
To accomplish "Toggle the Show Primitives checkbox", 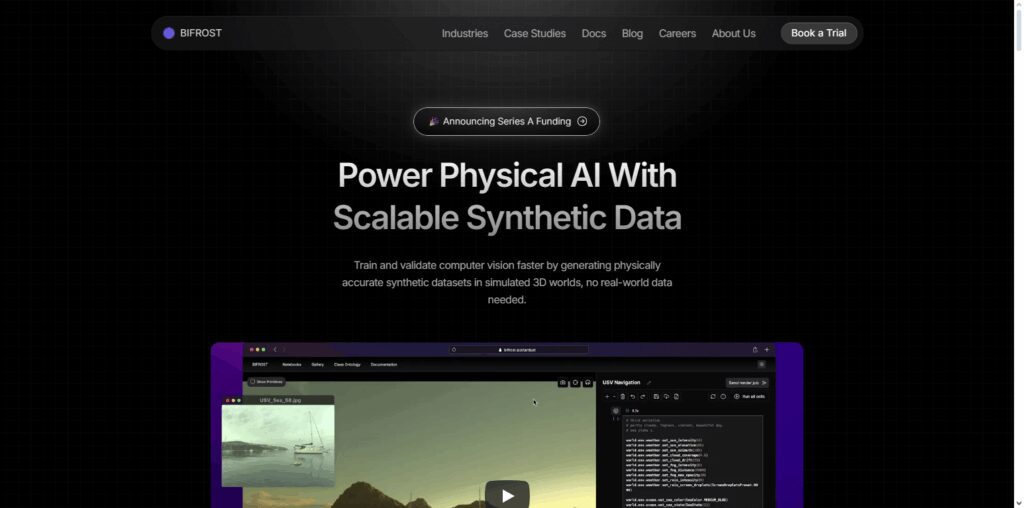I will (x=253, y=381).
